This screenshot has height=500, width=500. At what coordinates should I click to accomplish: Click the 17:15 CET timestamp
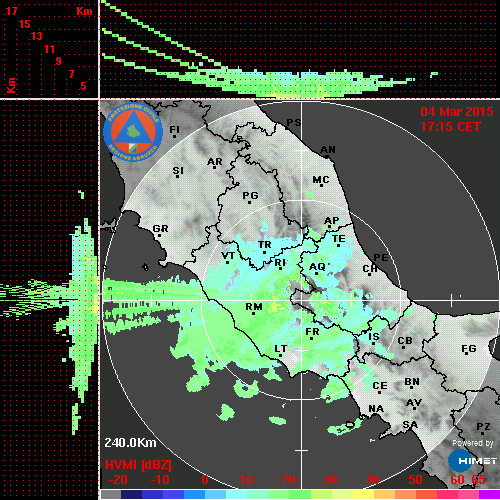pos(450,127)
